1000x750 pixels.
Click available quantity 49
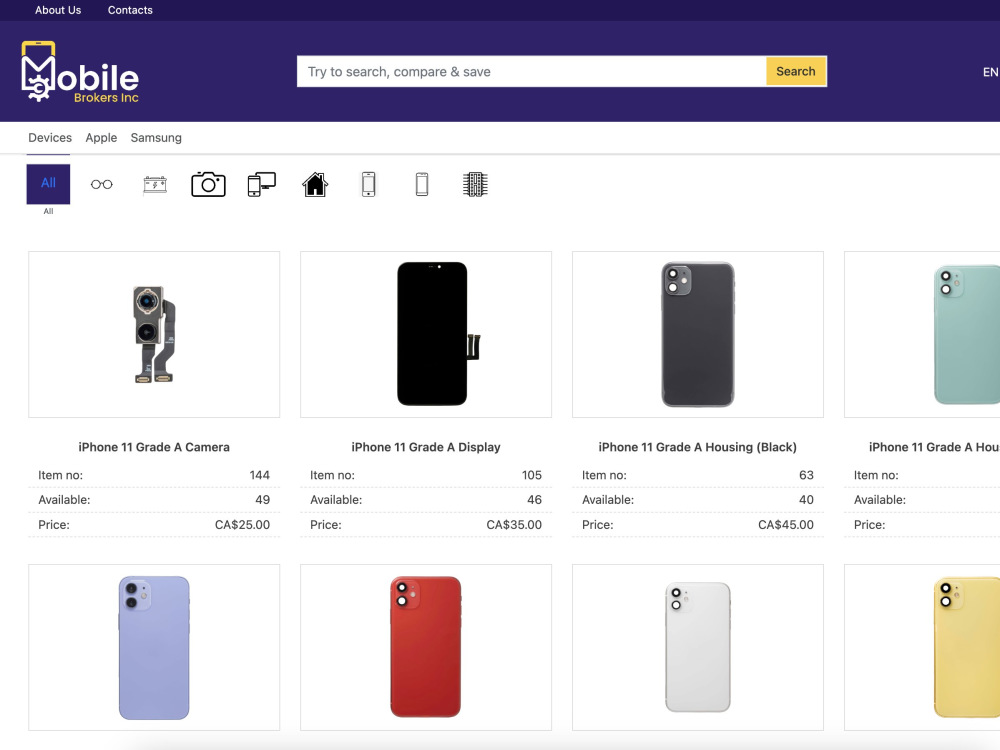point(263,500)
